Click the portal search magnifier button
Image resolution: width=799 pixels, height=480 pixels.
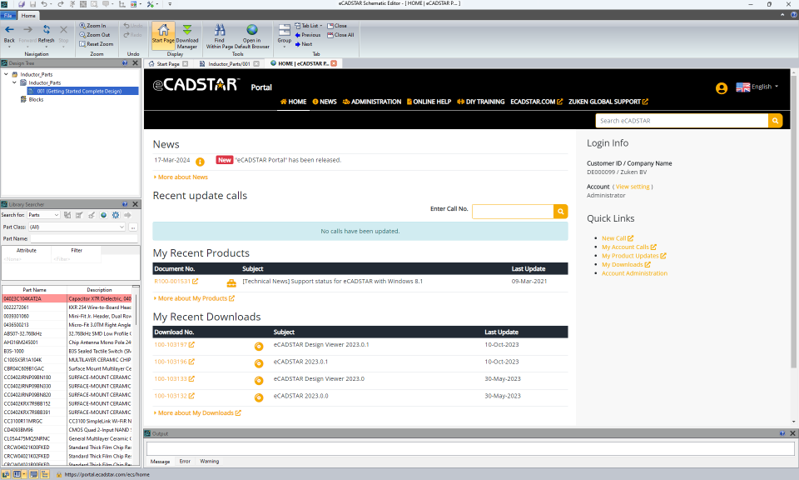775,121
